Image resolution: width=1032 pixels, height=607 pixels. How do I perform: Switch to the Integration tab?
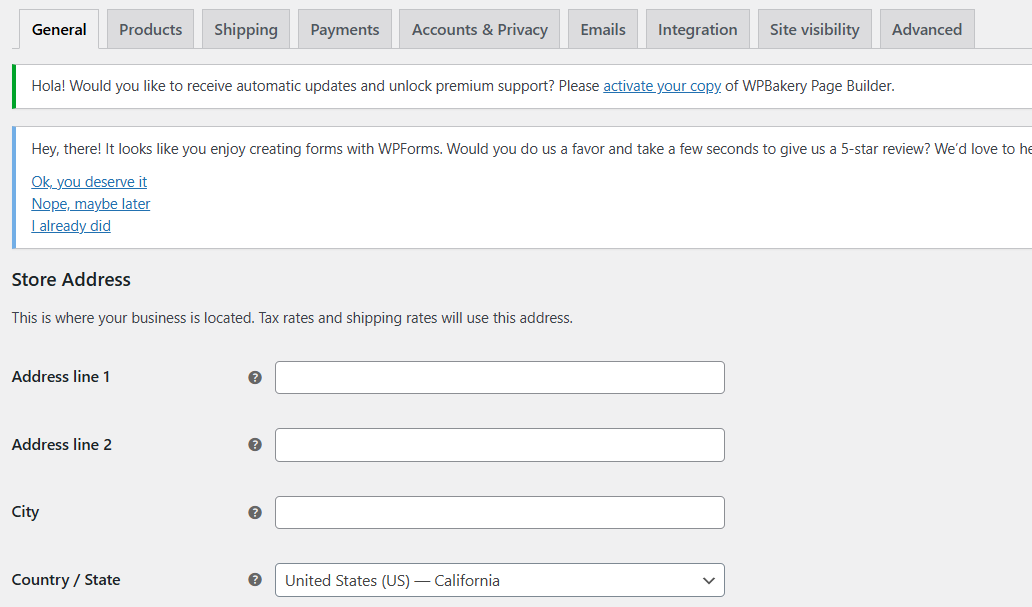coord(698,29)
